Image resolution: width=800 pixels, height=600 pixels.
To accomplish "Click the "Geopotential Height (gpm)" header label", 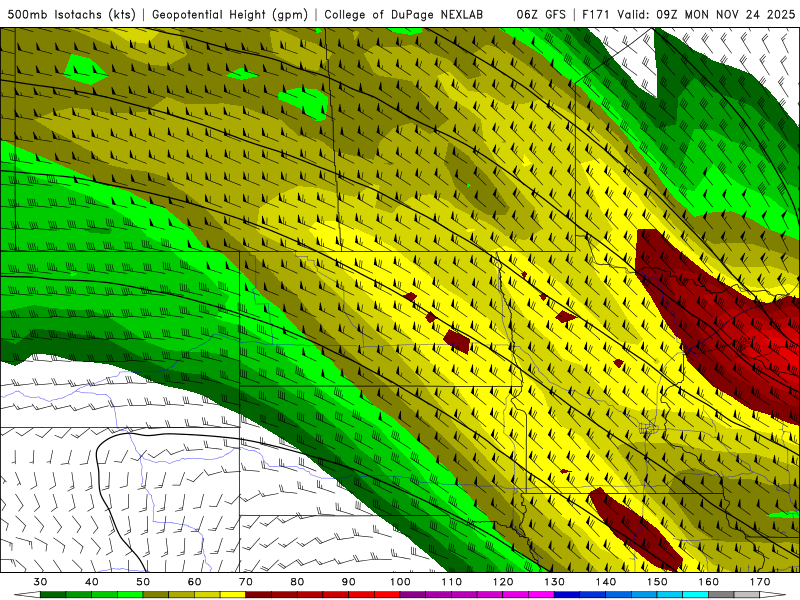I will click(230, 14).
